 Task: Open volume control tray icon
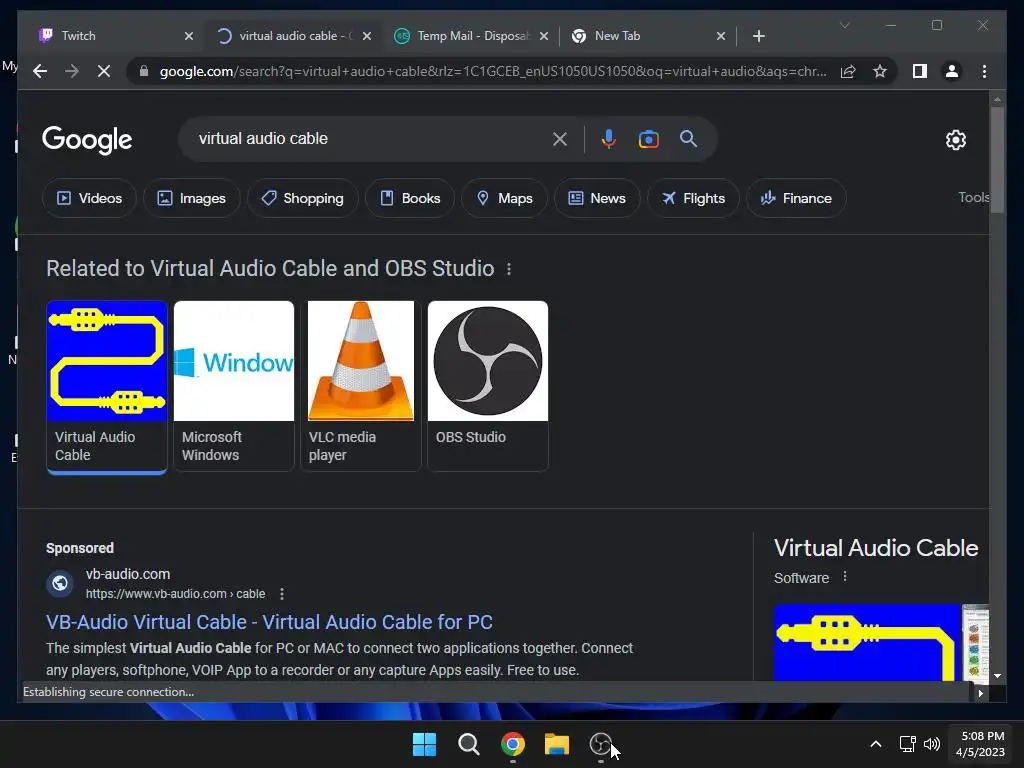point(932,744)
